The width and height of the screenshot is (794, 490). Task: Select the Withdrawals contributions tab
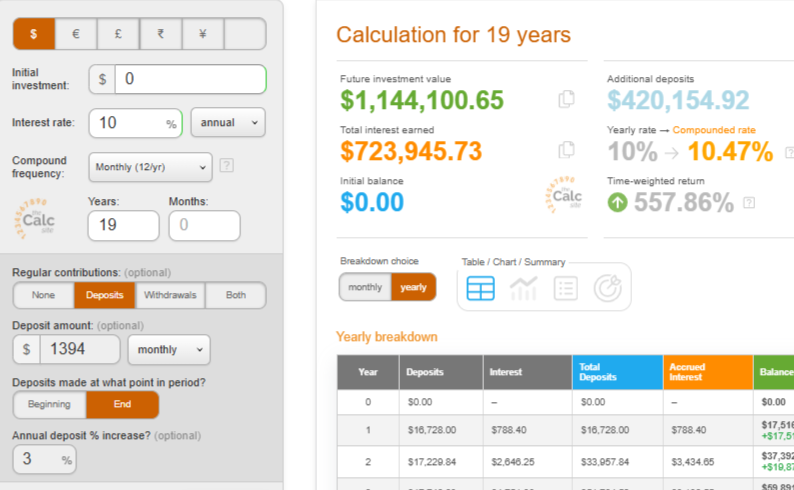pos(170,295)
